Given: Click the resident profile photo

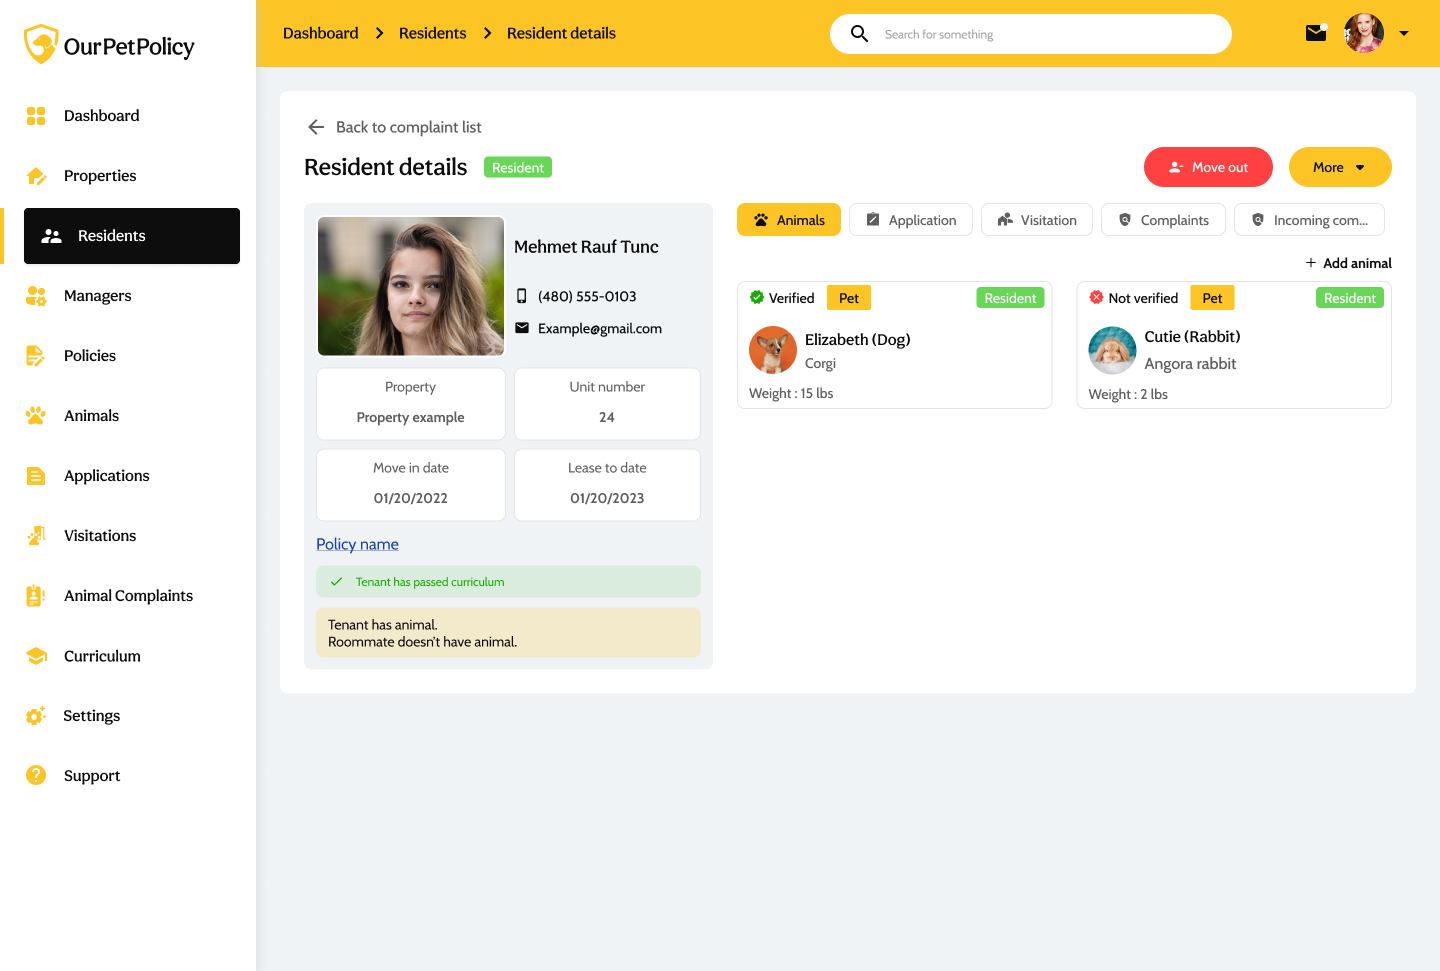Looking at the screenshot, I should pos(411,286).
